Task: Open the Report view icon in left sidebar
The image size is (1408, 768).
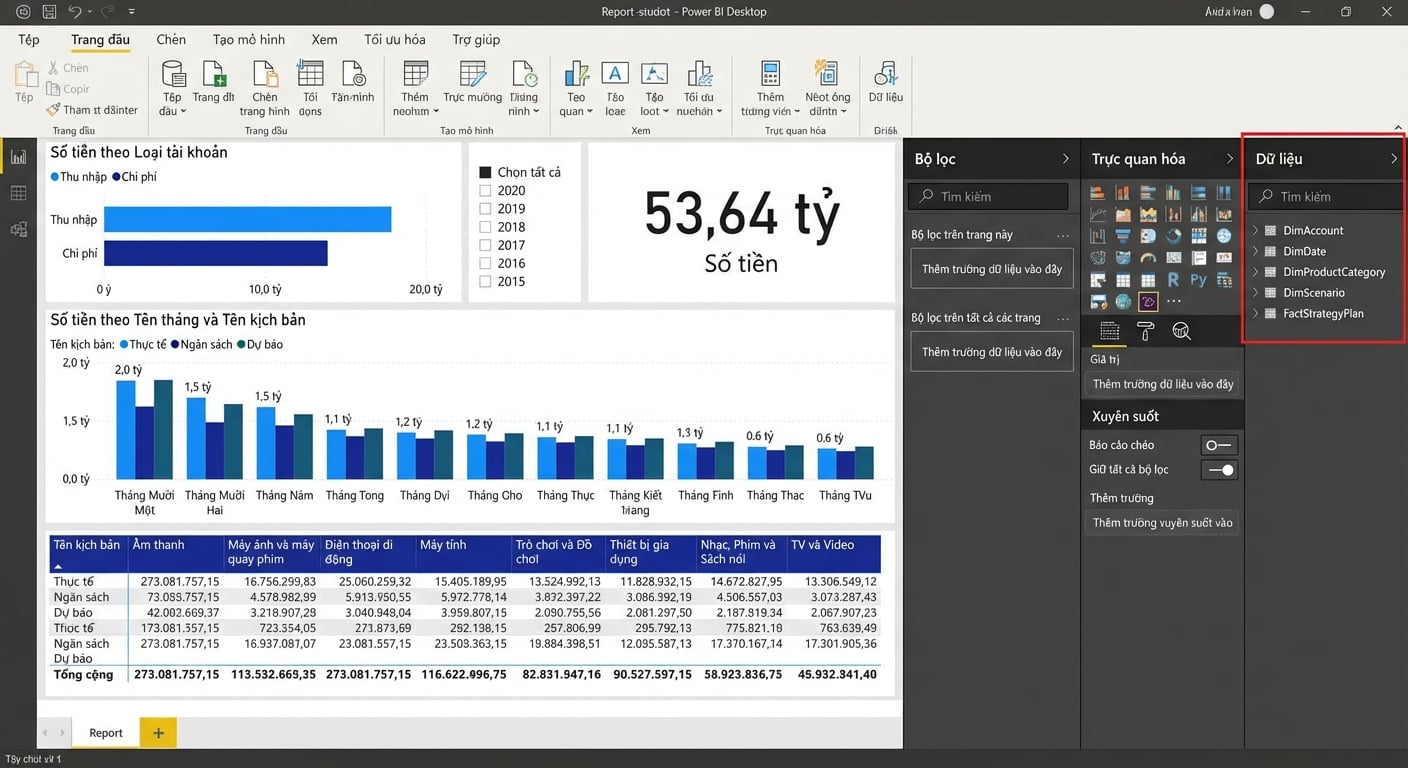Action: tap(18, 157)
